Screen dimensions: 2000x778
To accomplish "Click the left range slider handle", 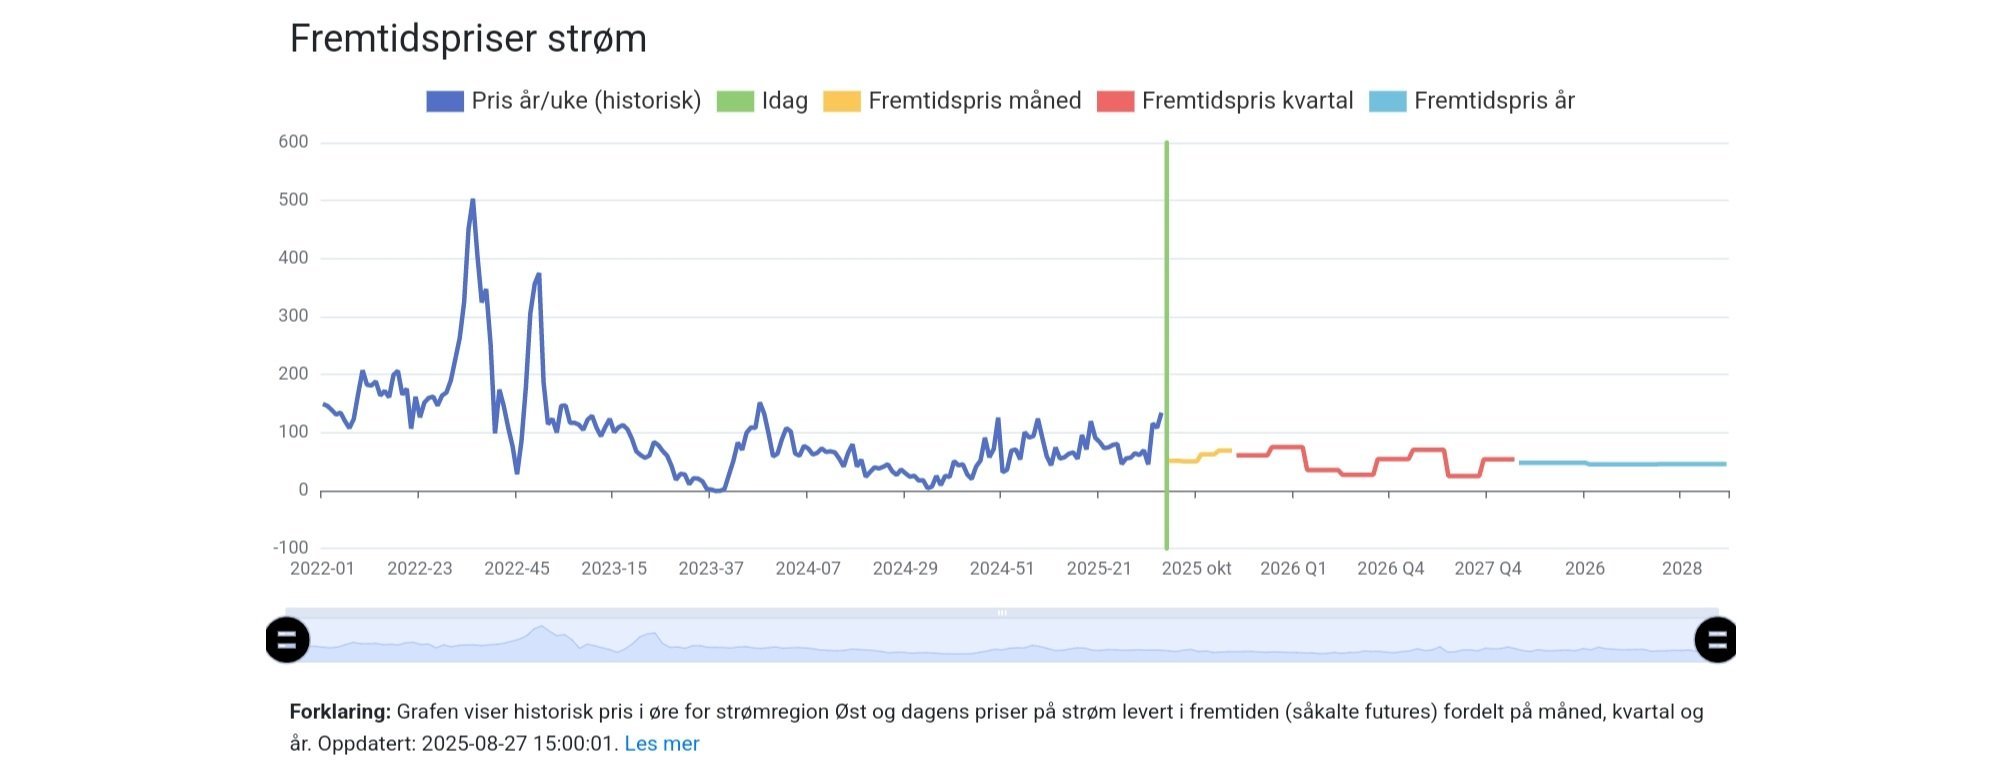I will point(287,640).
